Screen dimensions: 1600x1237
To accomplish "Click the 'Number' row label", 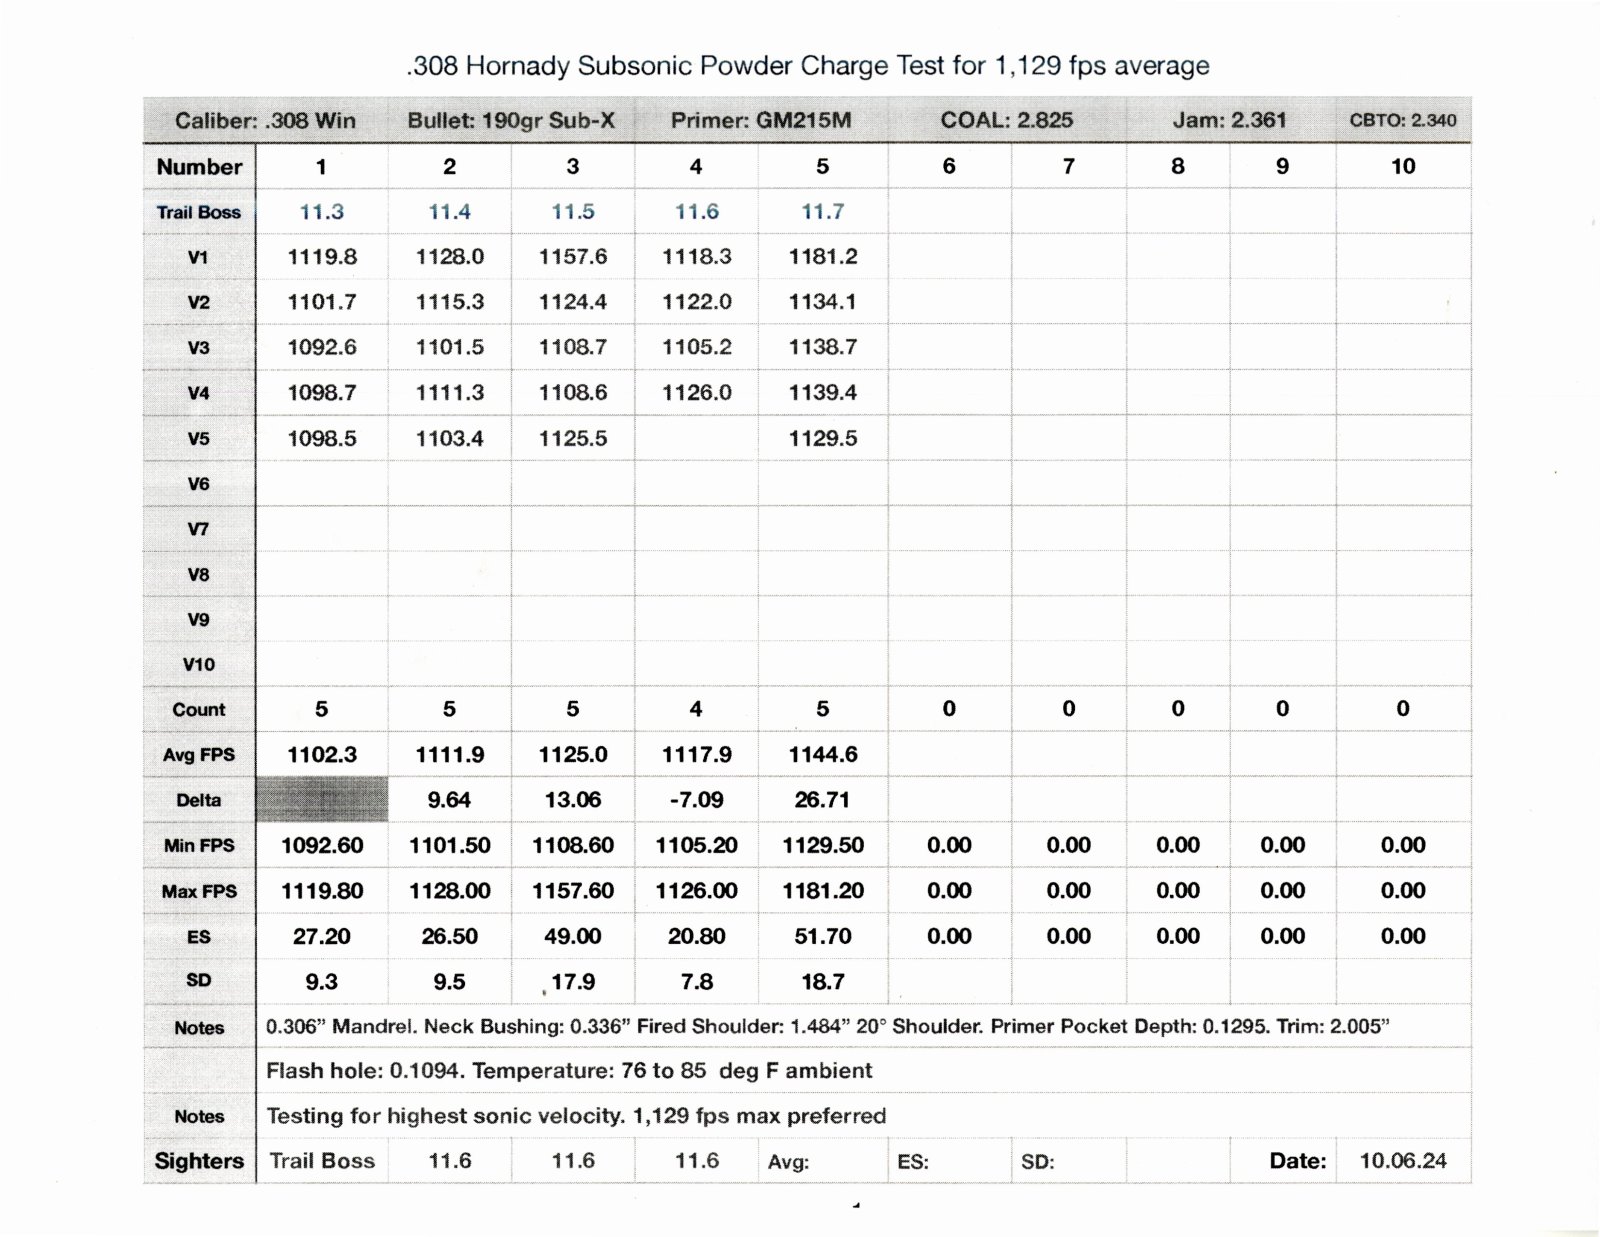I will point(199,167).
